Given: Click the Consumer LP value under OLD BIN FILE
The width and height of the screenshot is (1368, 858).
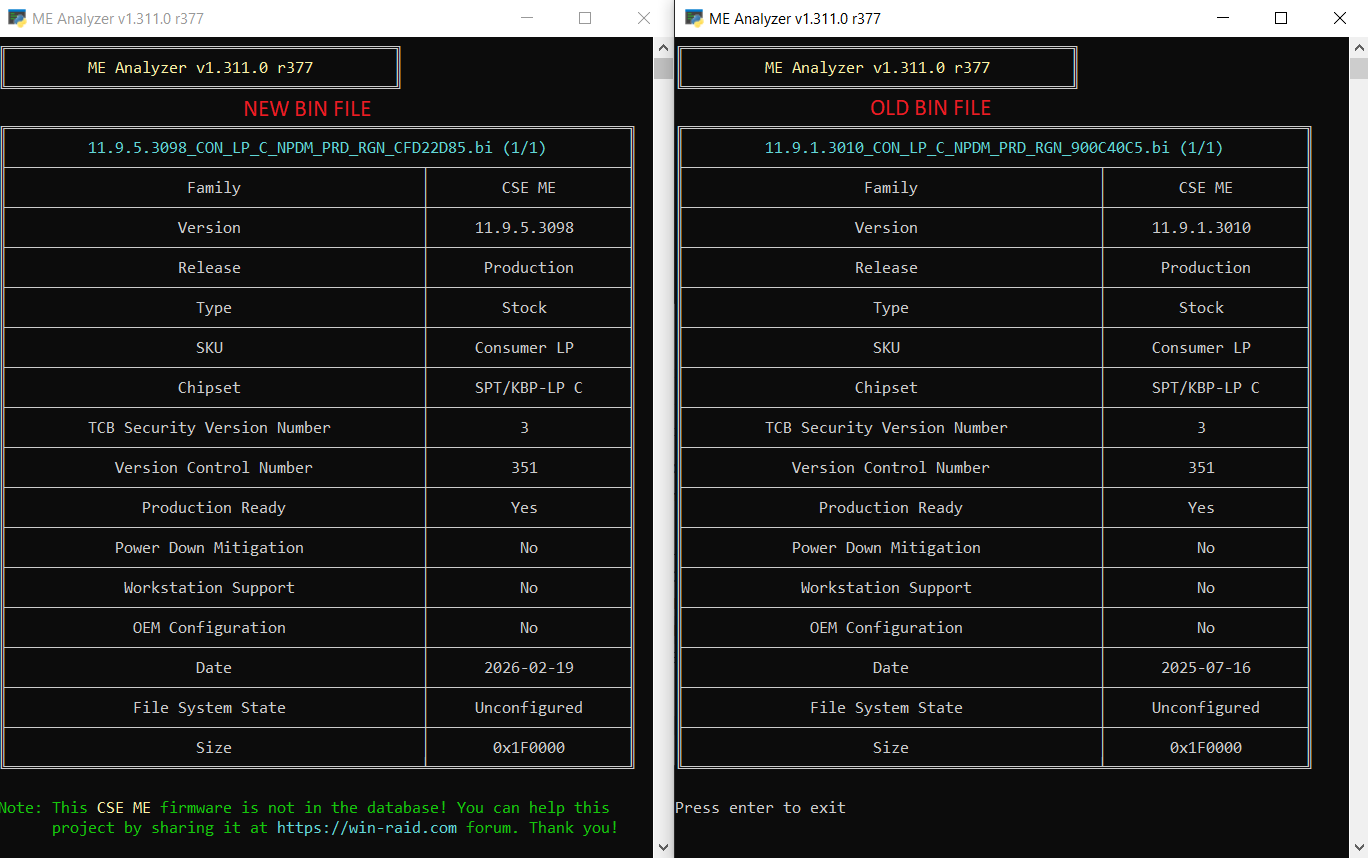Looking at the screenshot, I should [x=1201, y=348].
